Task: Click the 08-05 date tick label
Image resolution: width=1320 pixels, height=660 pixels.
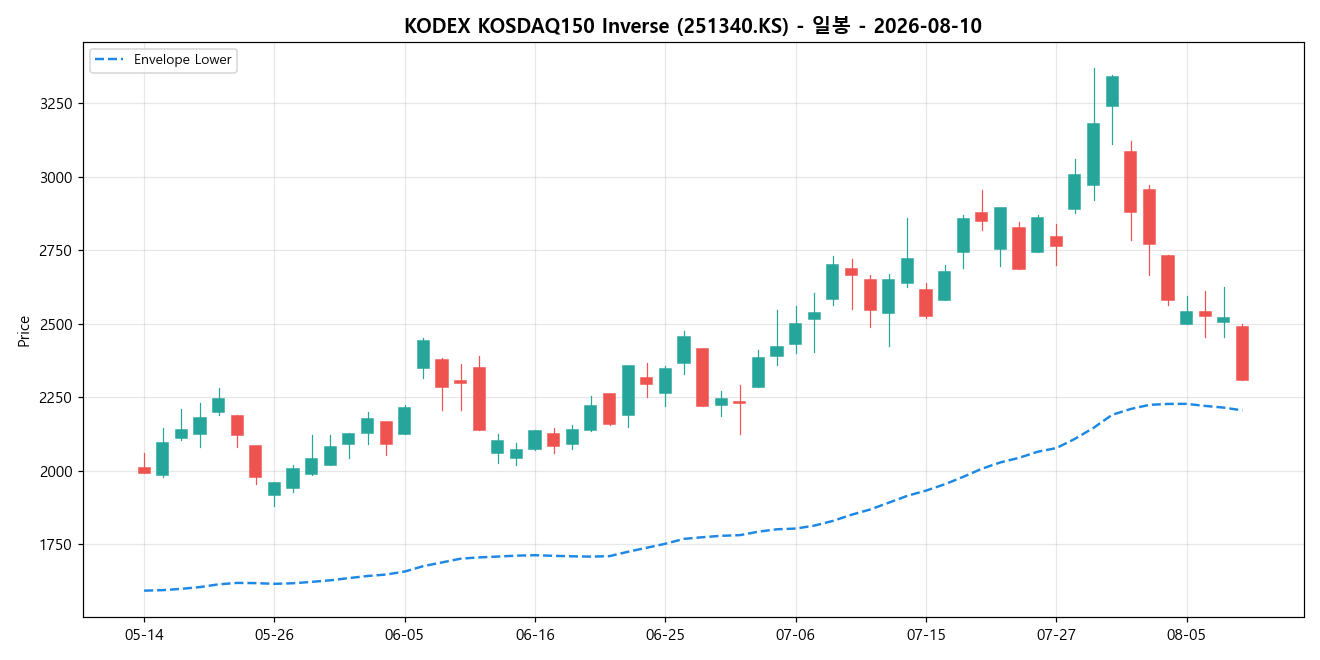Action: pyautogui.click(x=1186, y=635)
